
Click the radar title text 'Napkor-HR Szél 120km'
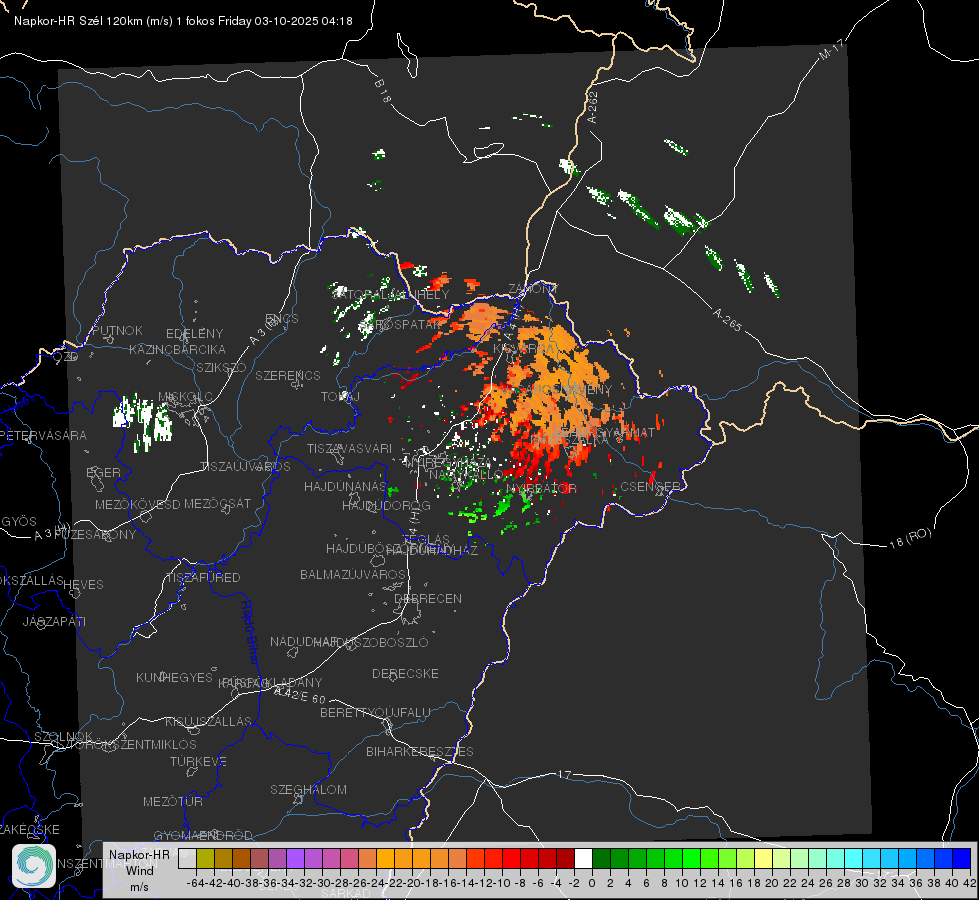tap(79, 21)
